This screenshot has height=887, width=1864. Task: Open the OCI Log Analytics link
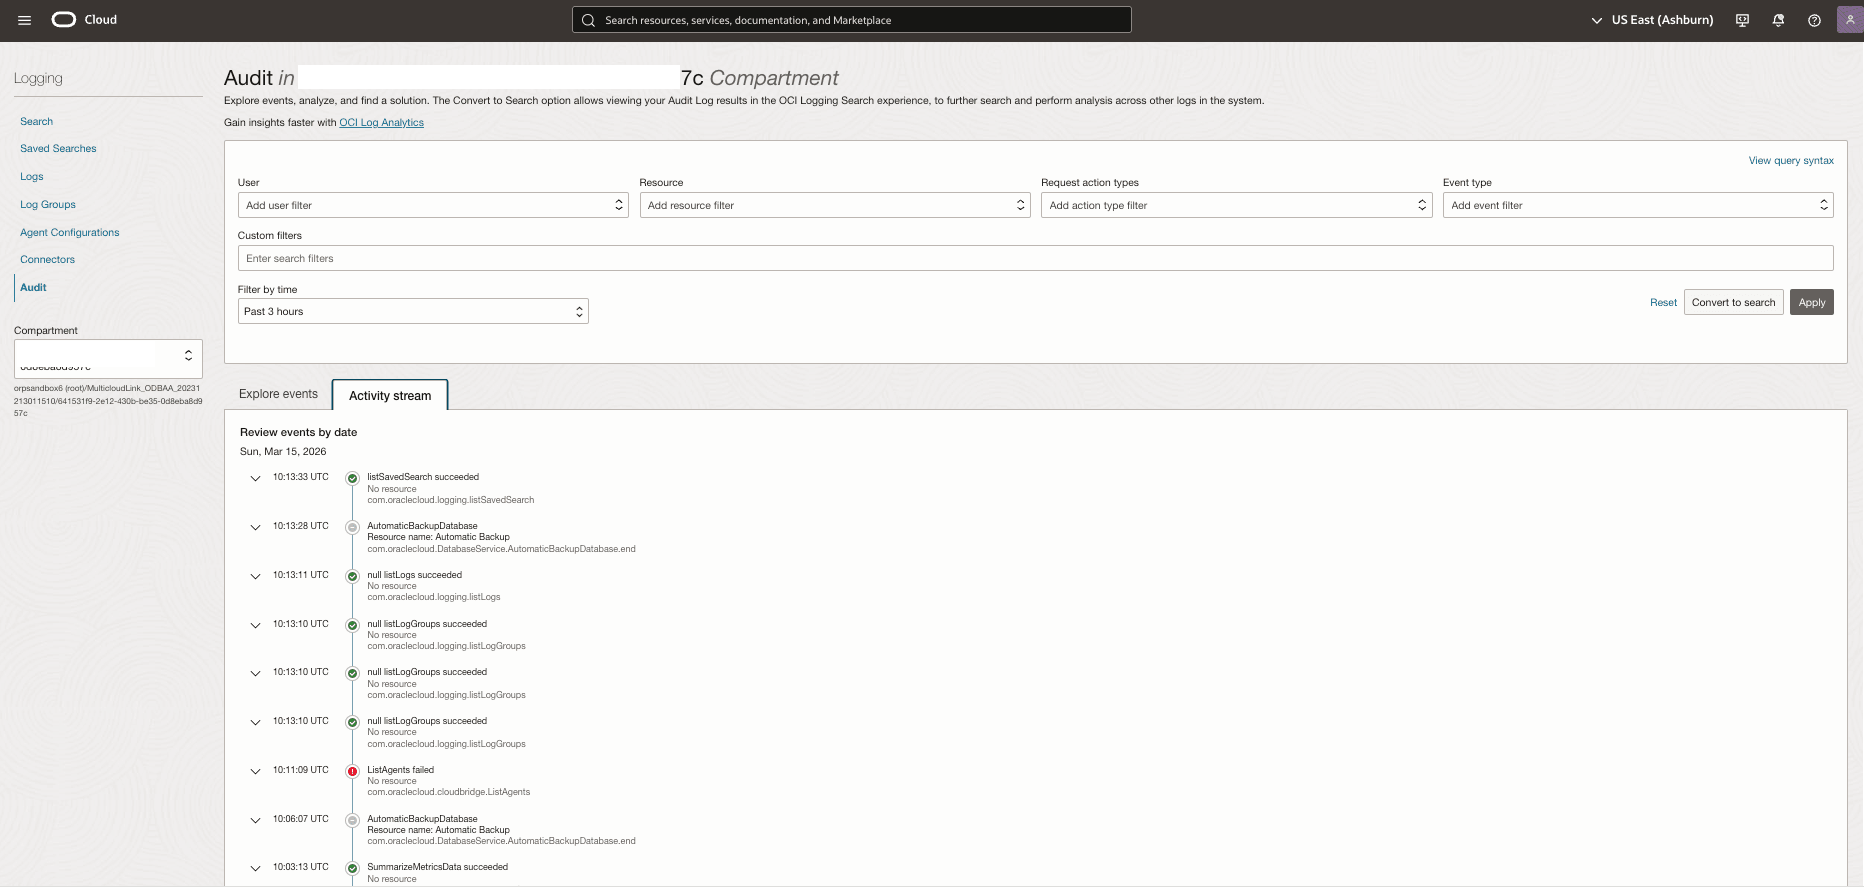click(x=381, y=123)
